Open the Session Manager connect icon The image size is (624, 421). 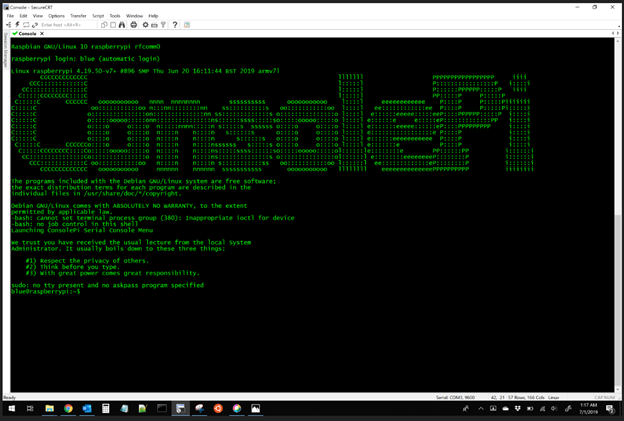tap(9, 25)
